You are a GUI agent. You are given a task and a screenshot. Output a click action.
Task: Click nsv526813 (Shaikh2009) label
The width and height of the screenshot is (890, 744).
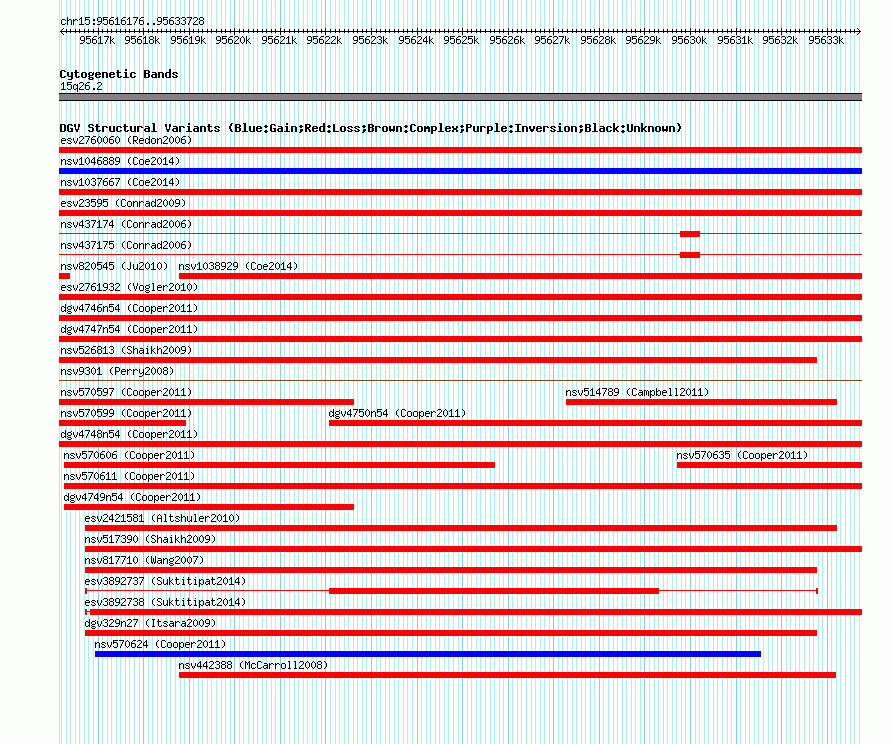126,350
